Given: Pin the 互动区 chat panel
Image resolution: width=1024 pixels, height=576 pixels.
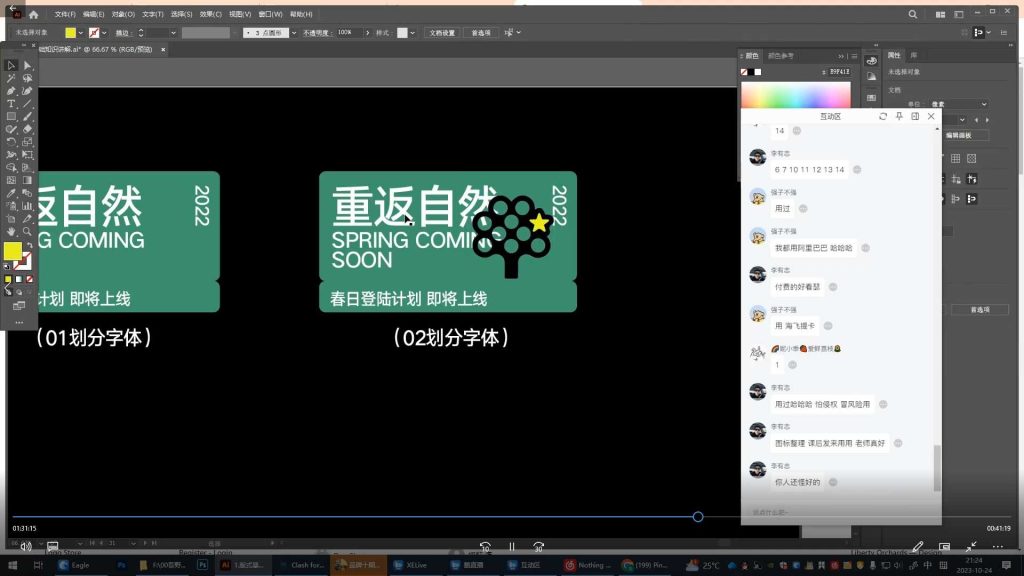Looking at the screenshot, I should point(899,116).
